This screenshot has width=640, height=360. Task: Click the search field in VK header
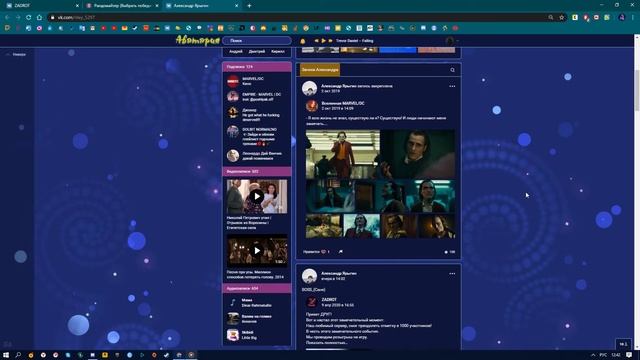pyautogui.click(x=257, y=41)
